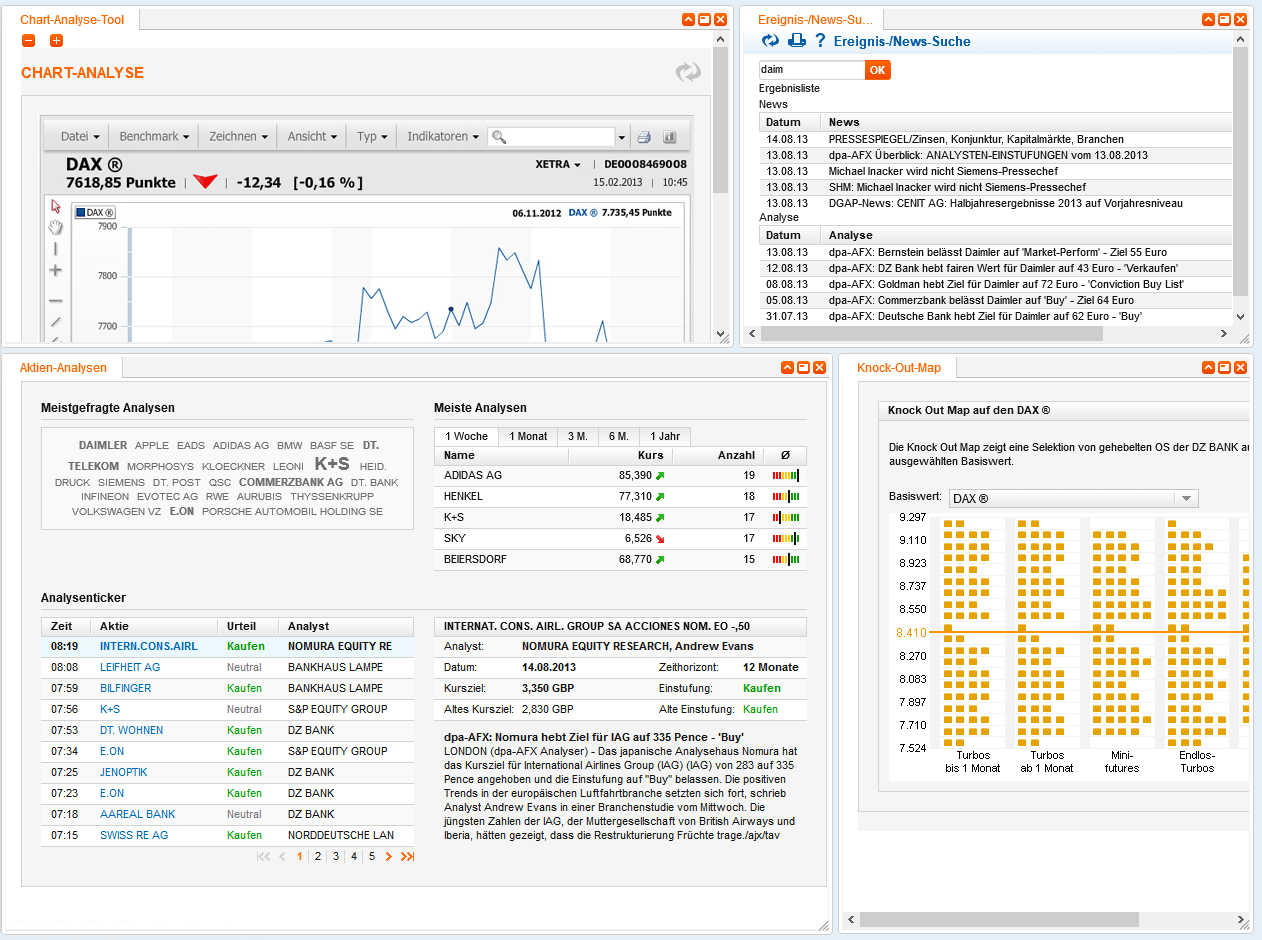Image resolution: width=1262 pixels, height=940 pixels.
Task: Select the red pointer tool in chart
Action: click(x=56, y=206)
